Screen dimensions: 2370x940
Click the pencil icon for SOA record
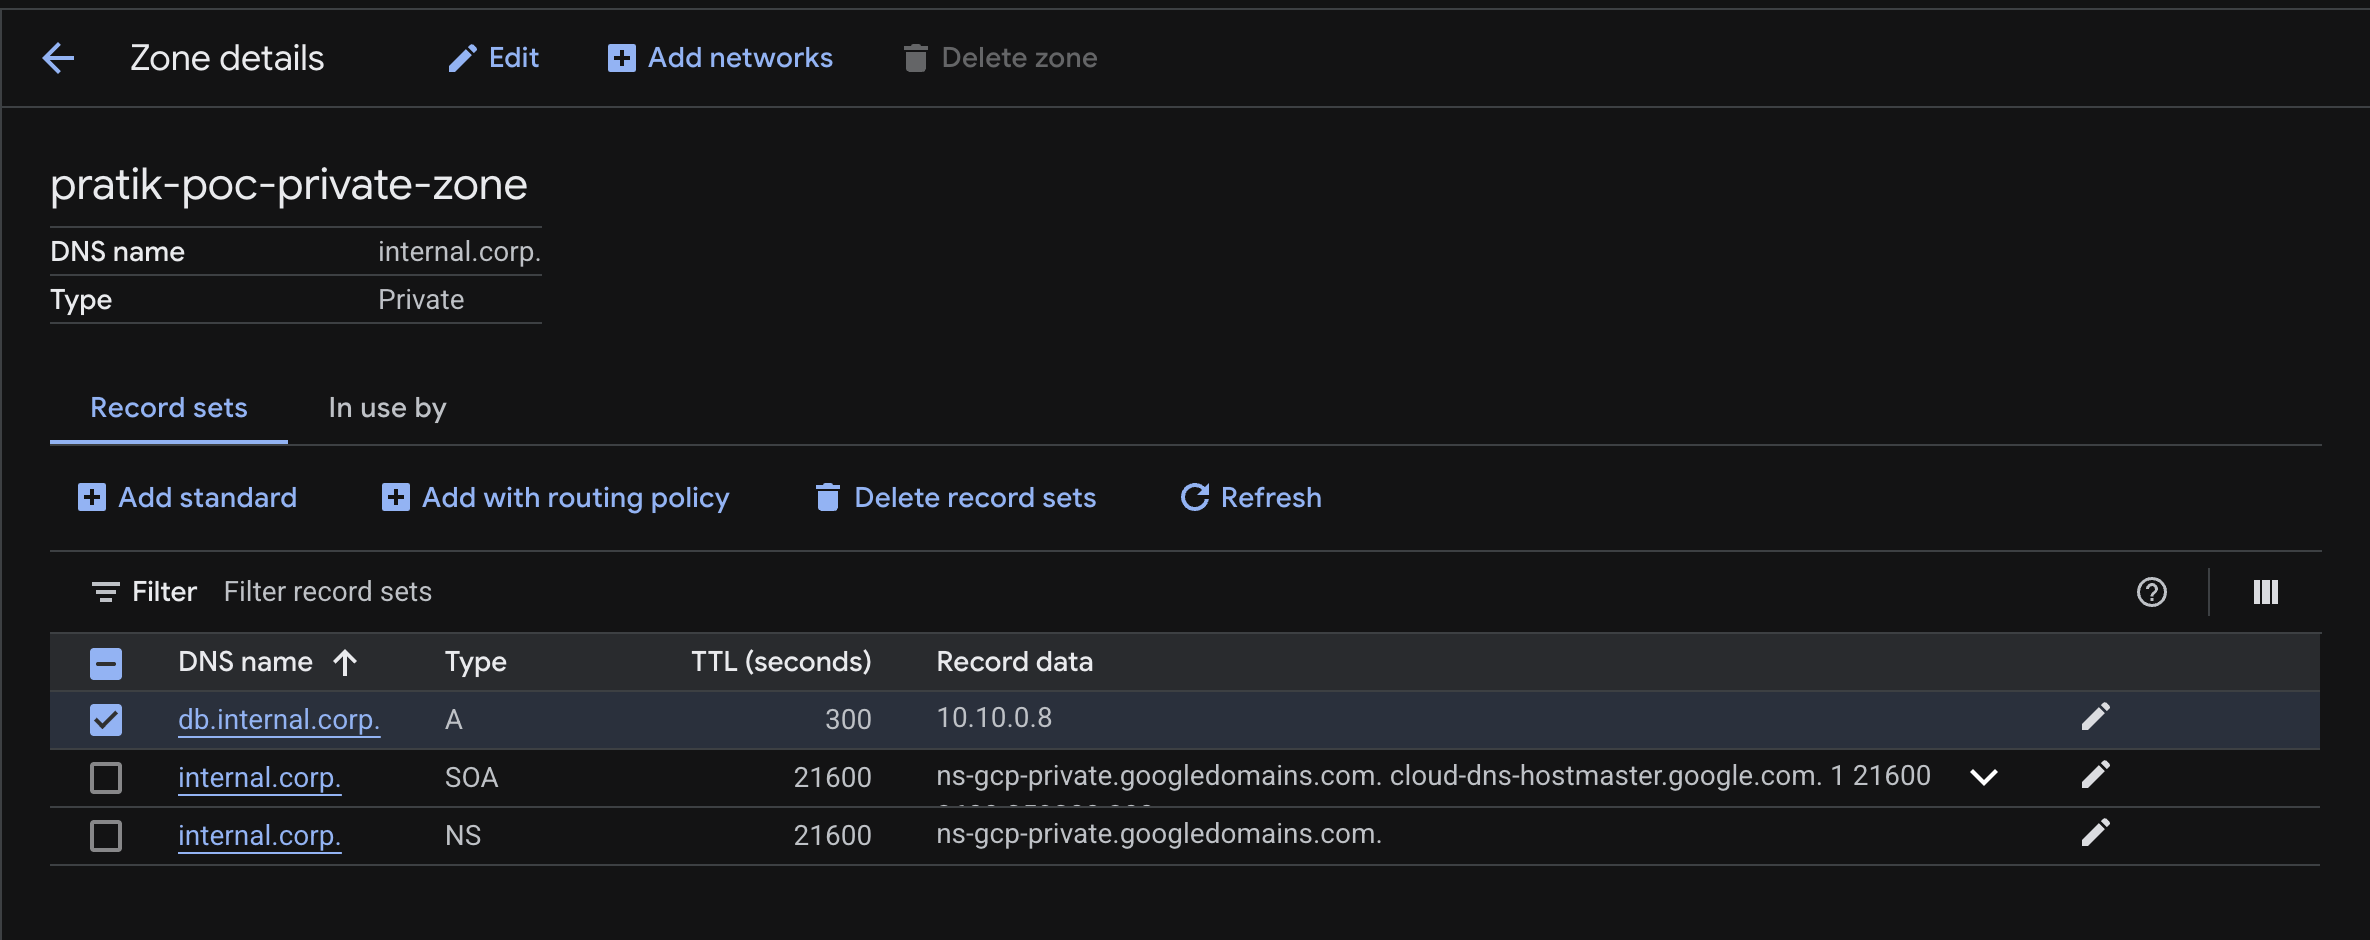[x=2095, y=775]
